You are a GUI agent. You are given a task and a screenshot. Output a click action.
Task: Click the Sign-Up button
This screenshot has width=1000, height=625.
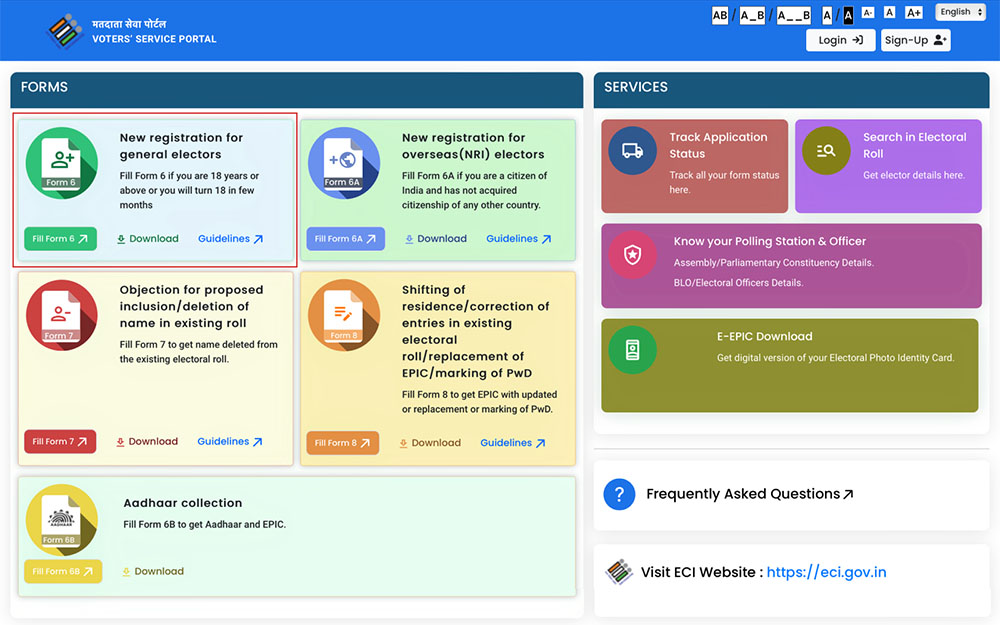click(915, 40)
